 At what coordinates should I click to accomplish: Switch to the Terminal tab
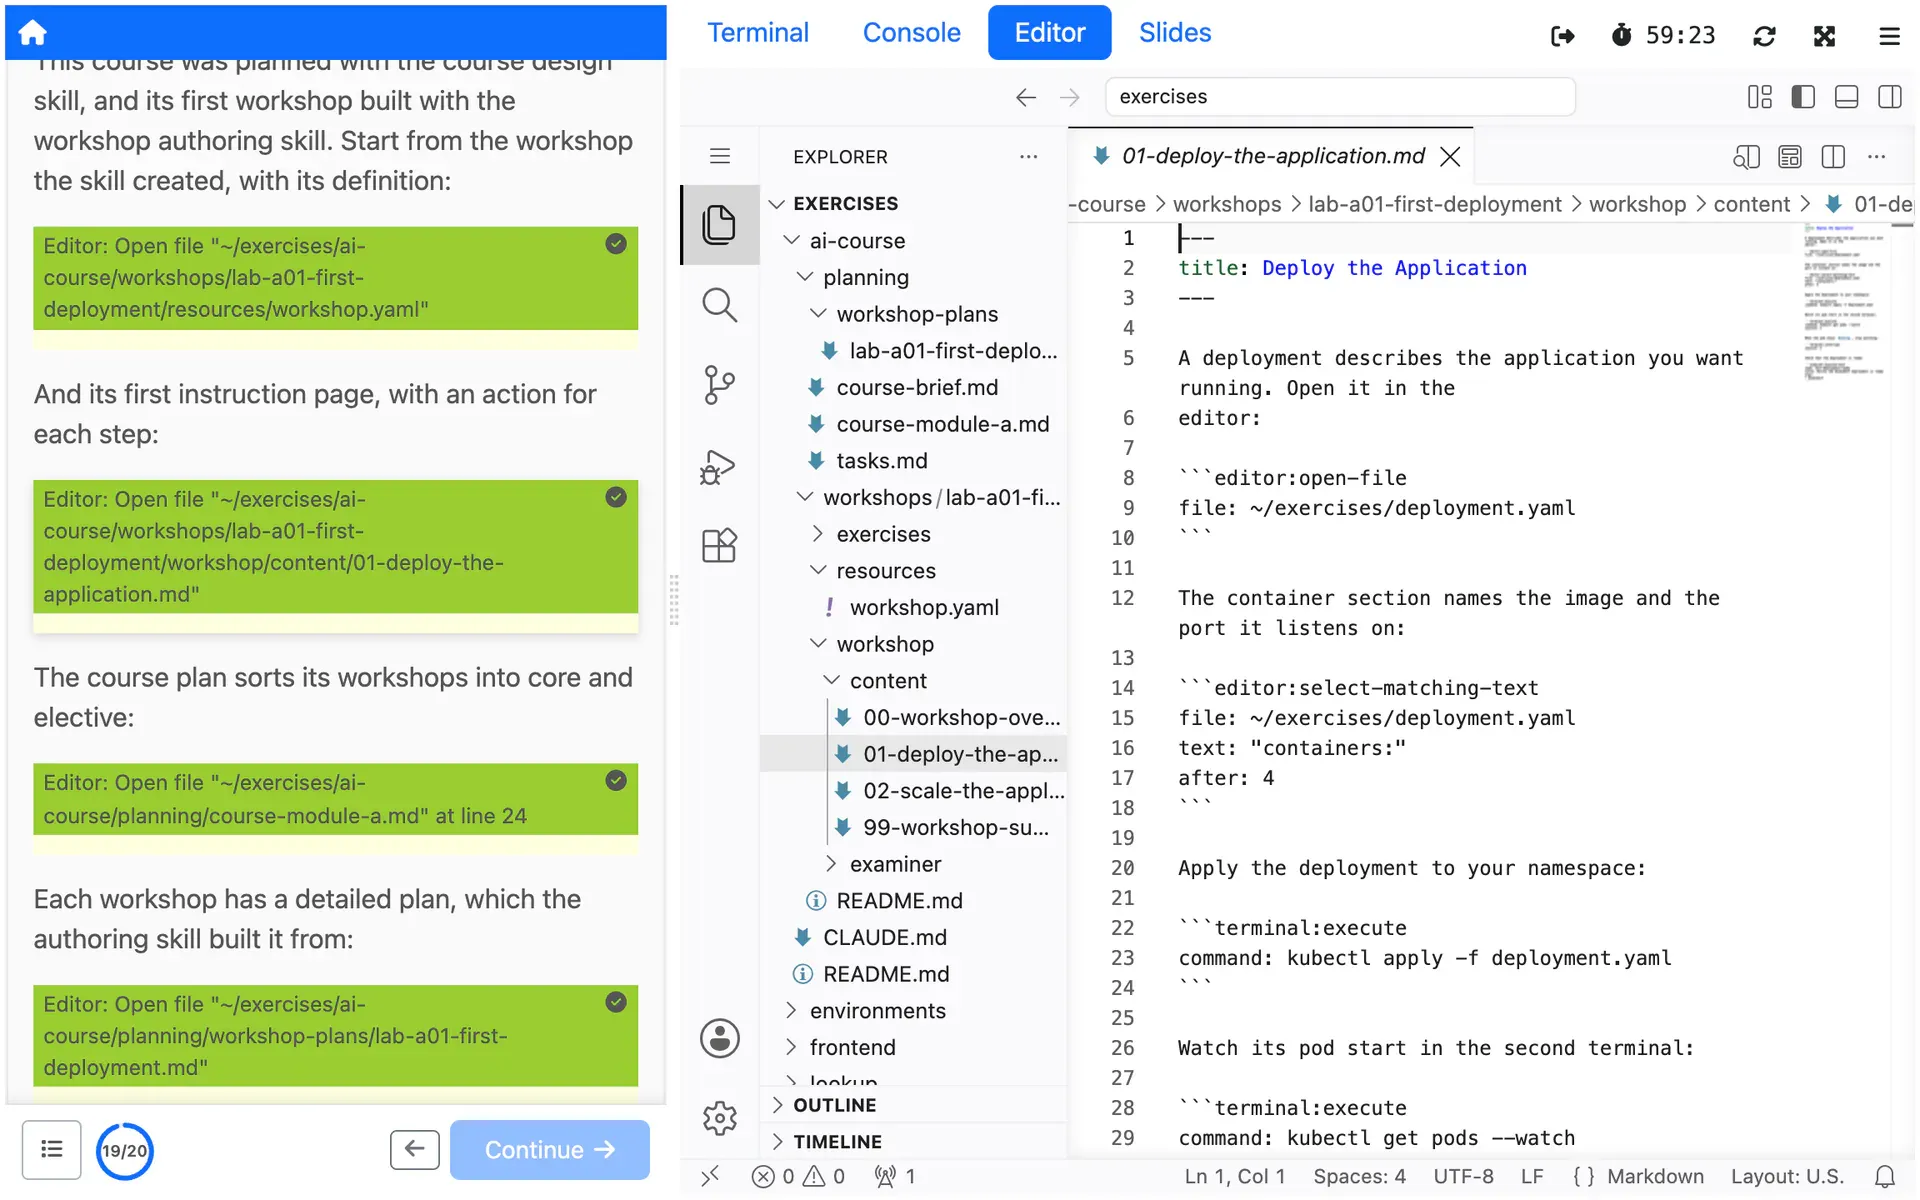(758, 33)
